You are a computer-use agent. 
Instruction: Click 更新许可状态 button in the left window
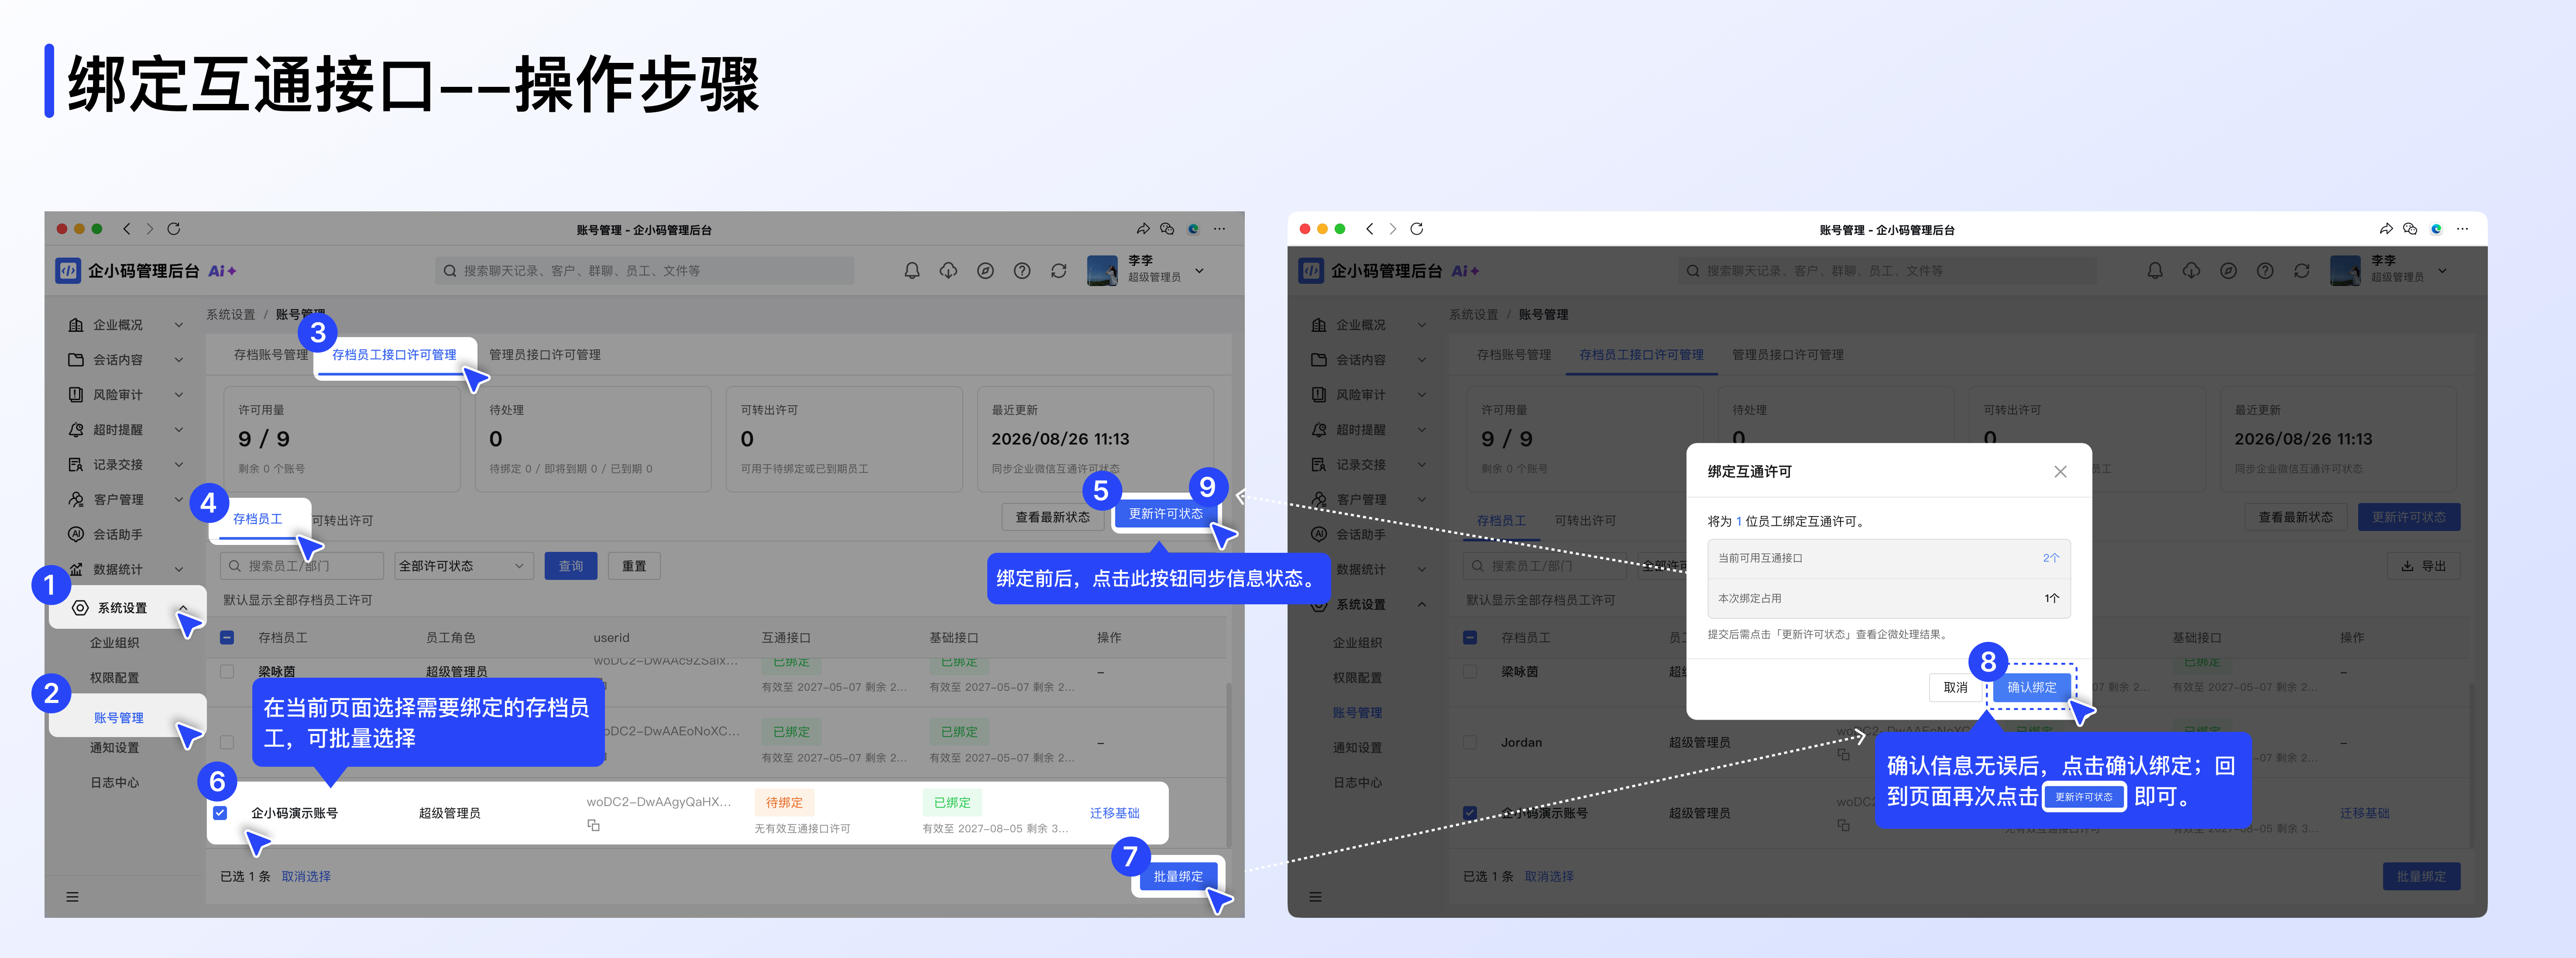click(1166, 514)
